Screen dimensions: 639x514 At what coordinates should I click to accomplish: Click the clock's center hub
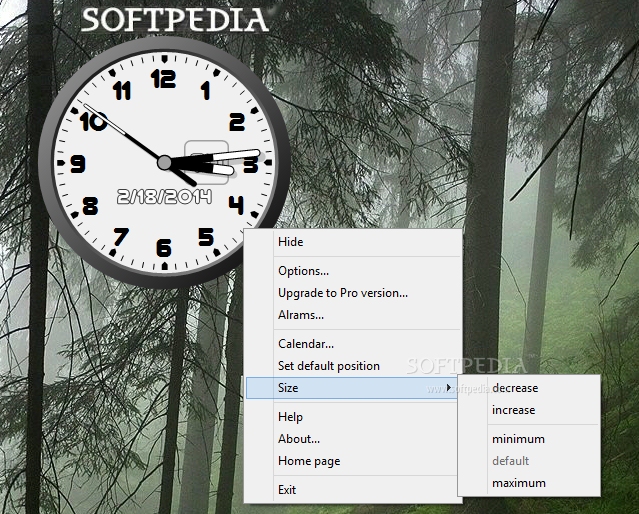click(164, 162)
